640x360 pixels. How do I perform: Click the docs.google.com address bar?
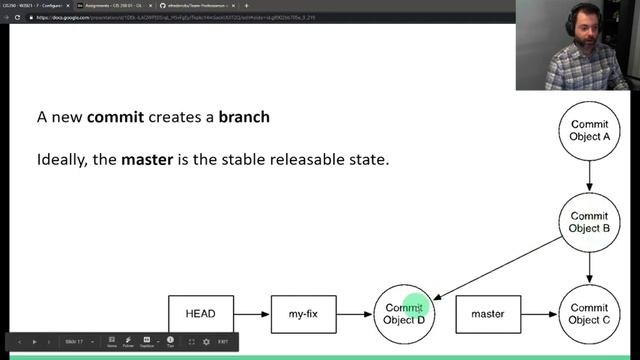coord(269,18)
